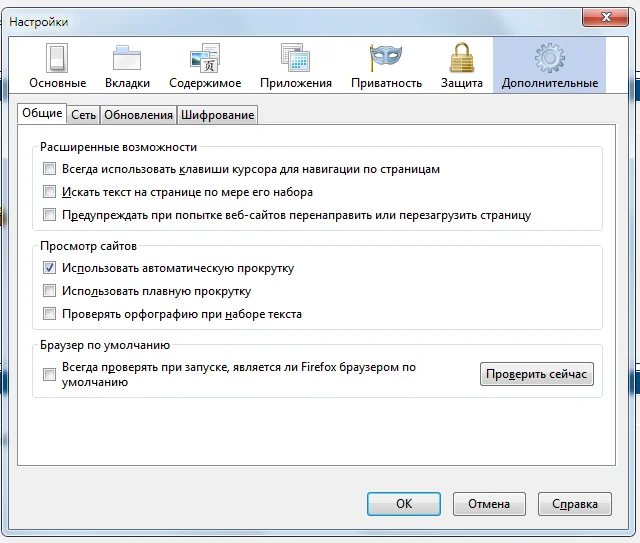
Task: Open the Приватность mask icon
Action: (x=386, y=59)
